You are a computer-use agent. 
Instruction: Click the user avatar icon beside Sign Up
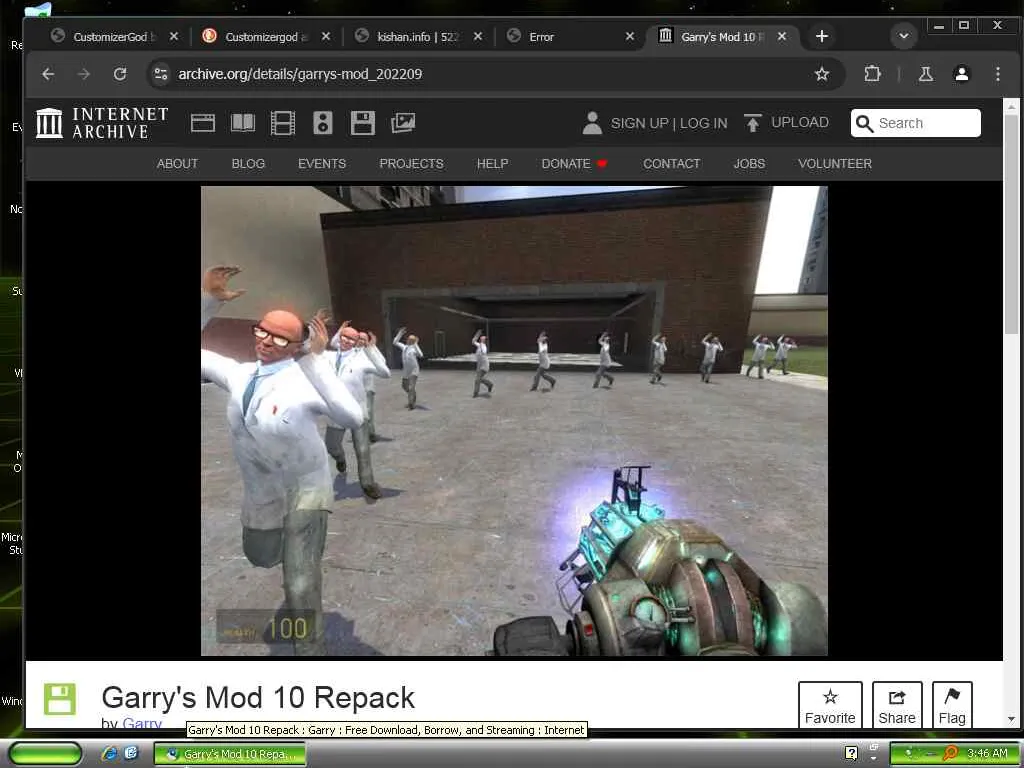click(592, 123)
